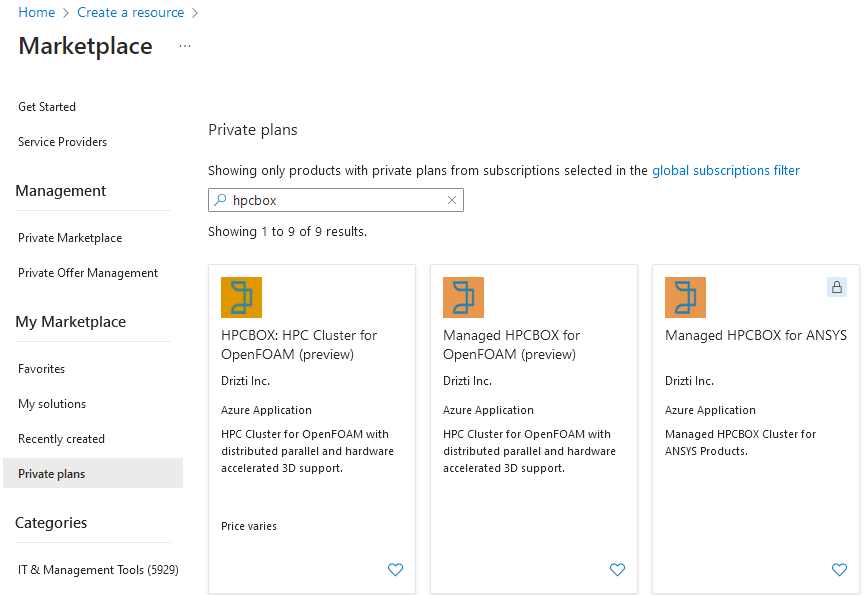Open Private Offer Management
This screenshot has height=595, width=866.
[88, 273]
